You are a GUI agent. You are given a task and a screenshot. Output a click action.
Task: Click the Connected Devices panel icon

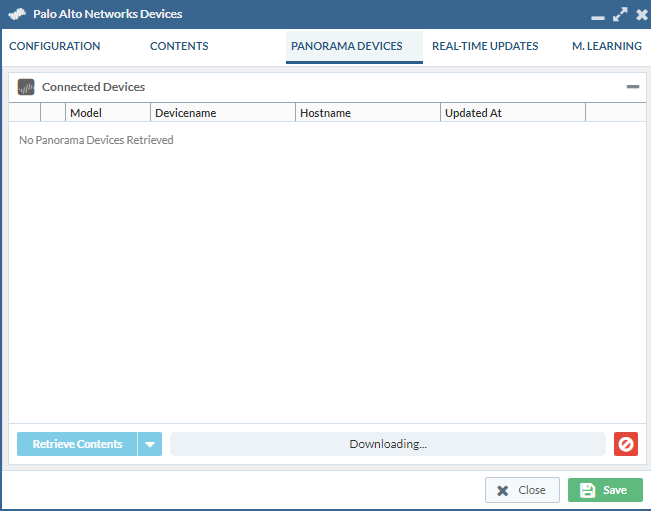(26, 87)
